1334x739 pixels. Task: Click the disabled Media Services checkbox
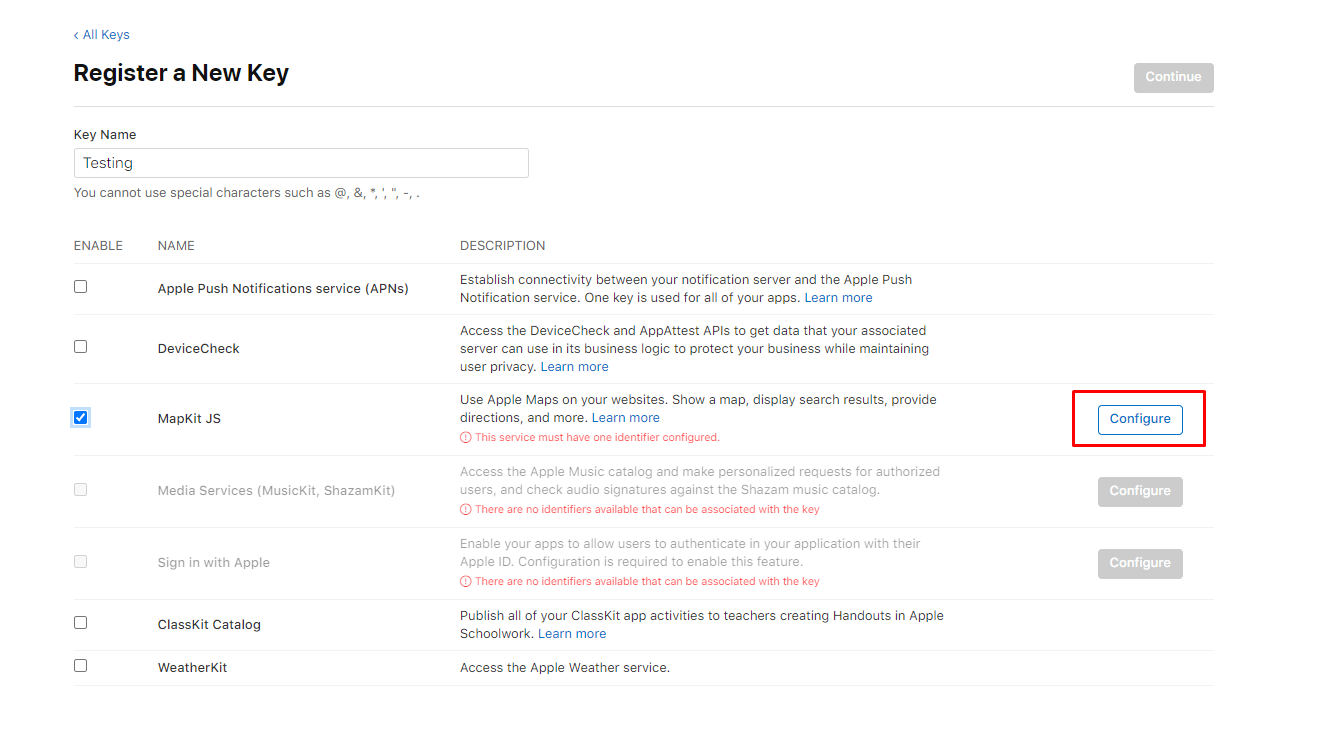point(81,489)
